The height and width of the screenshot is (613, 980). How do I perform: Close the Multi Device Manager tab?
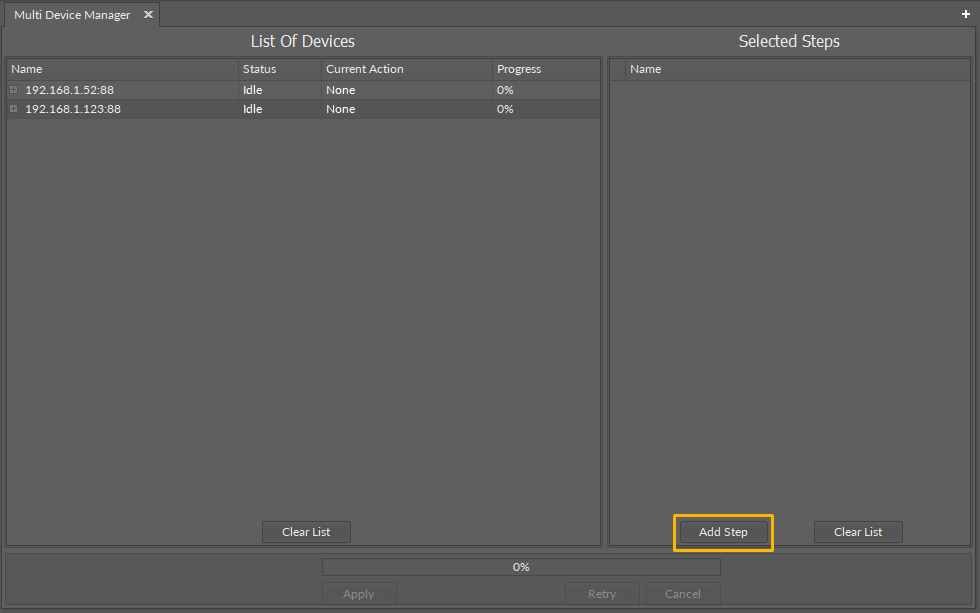tap(147, 14)
